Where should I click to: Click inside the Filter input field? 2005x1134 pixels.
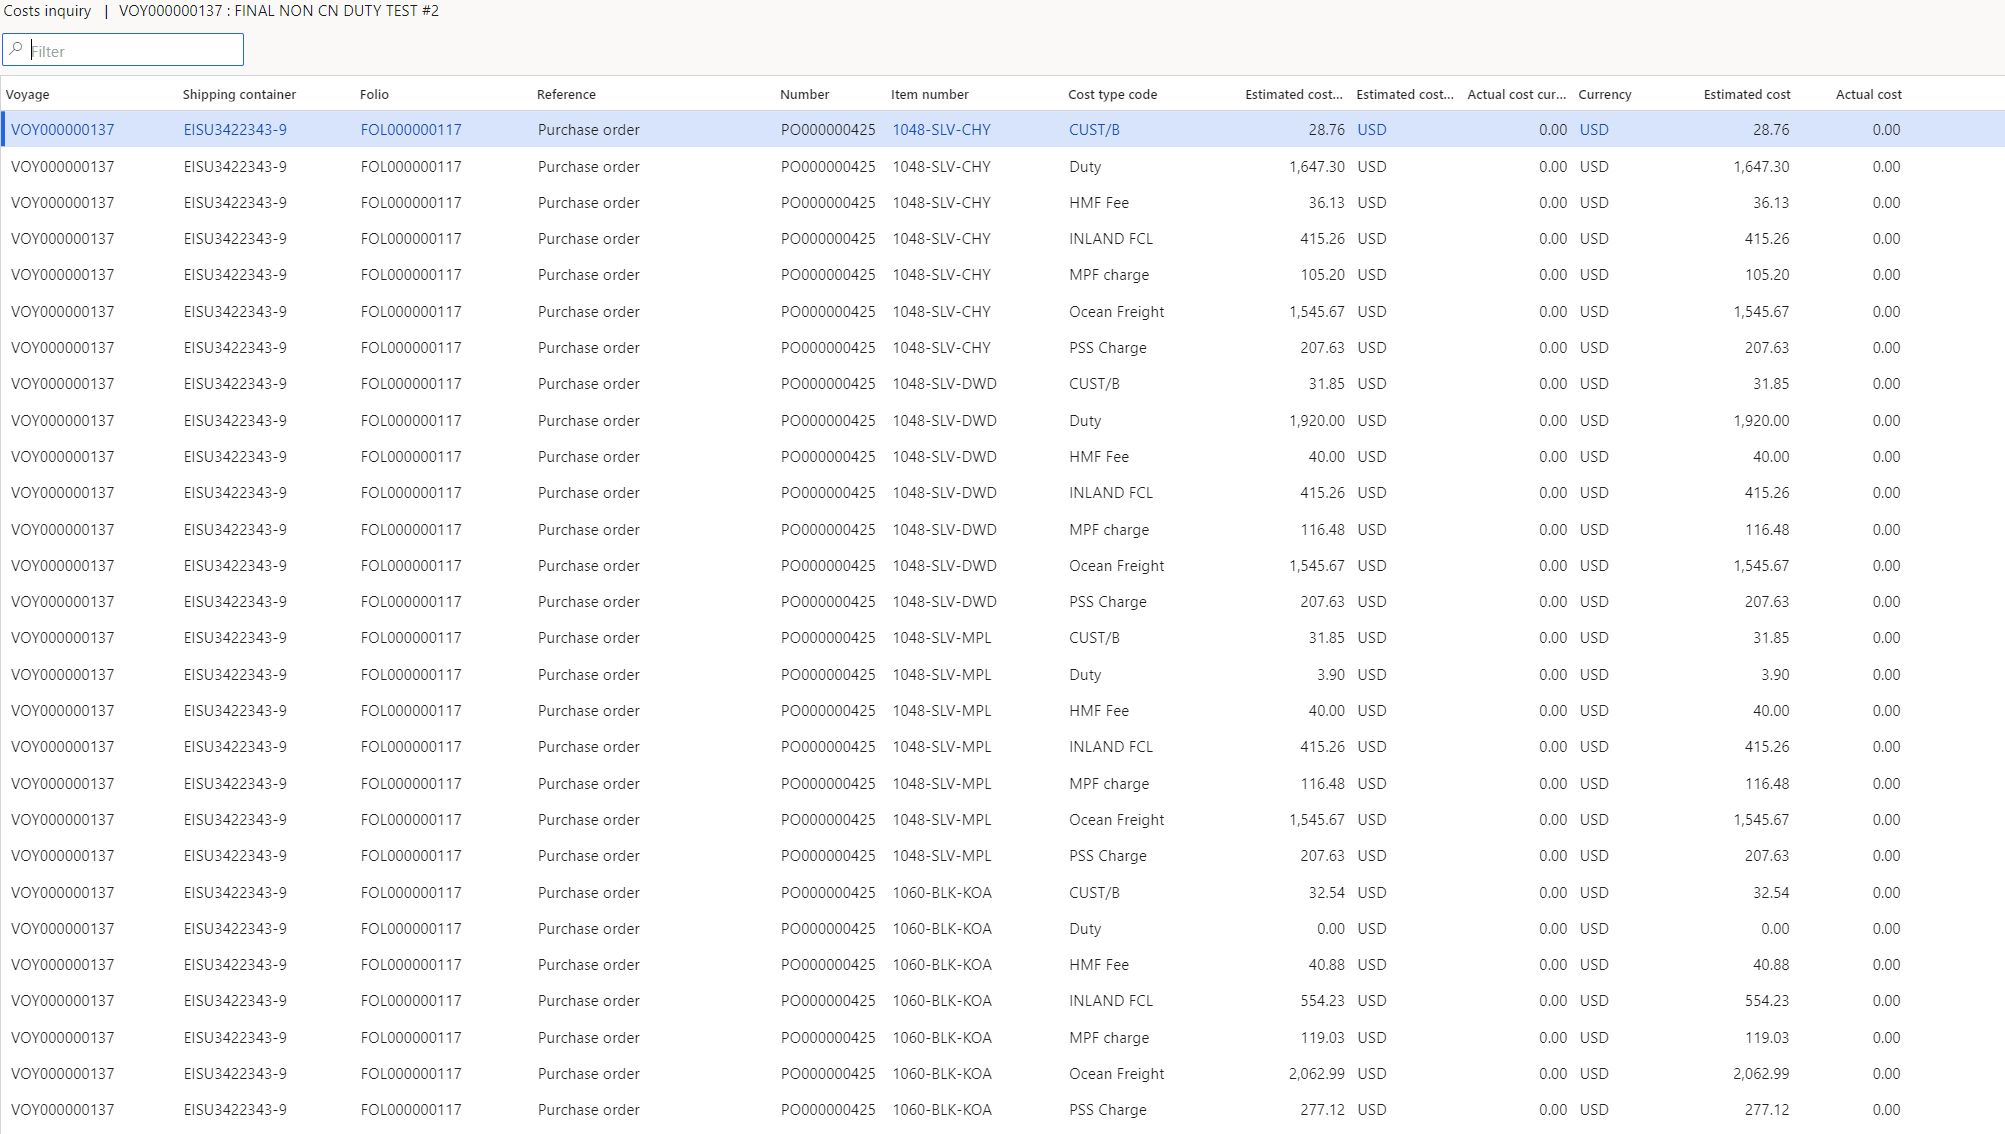pyautogui.click(x=120, y=49)
